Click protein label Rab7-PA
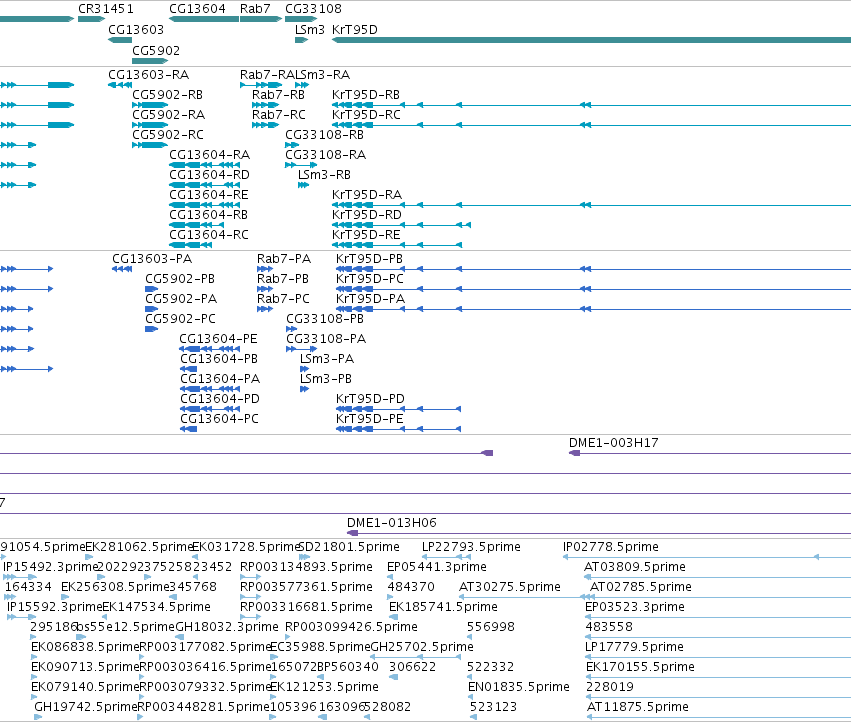Viewport: 851px width, 722px height. [x=284, y=259]
